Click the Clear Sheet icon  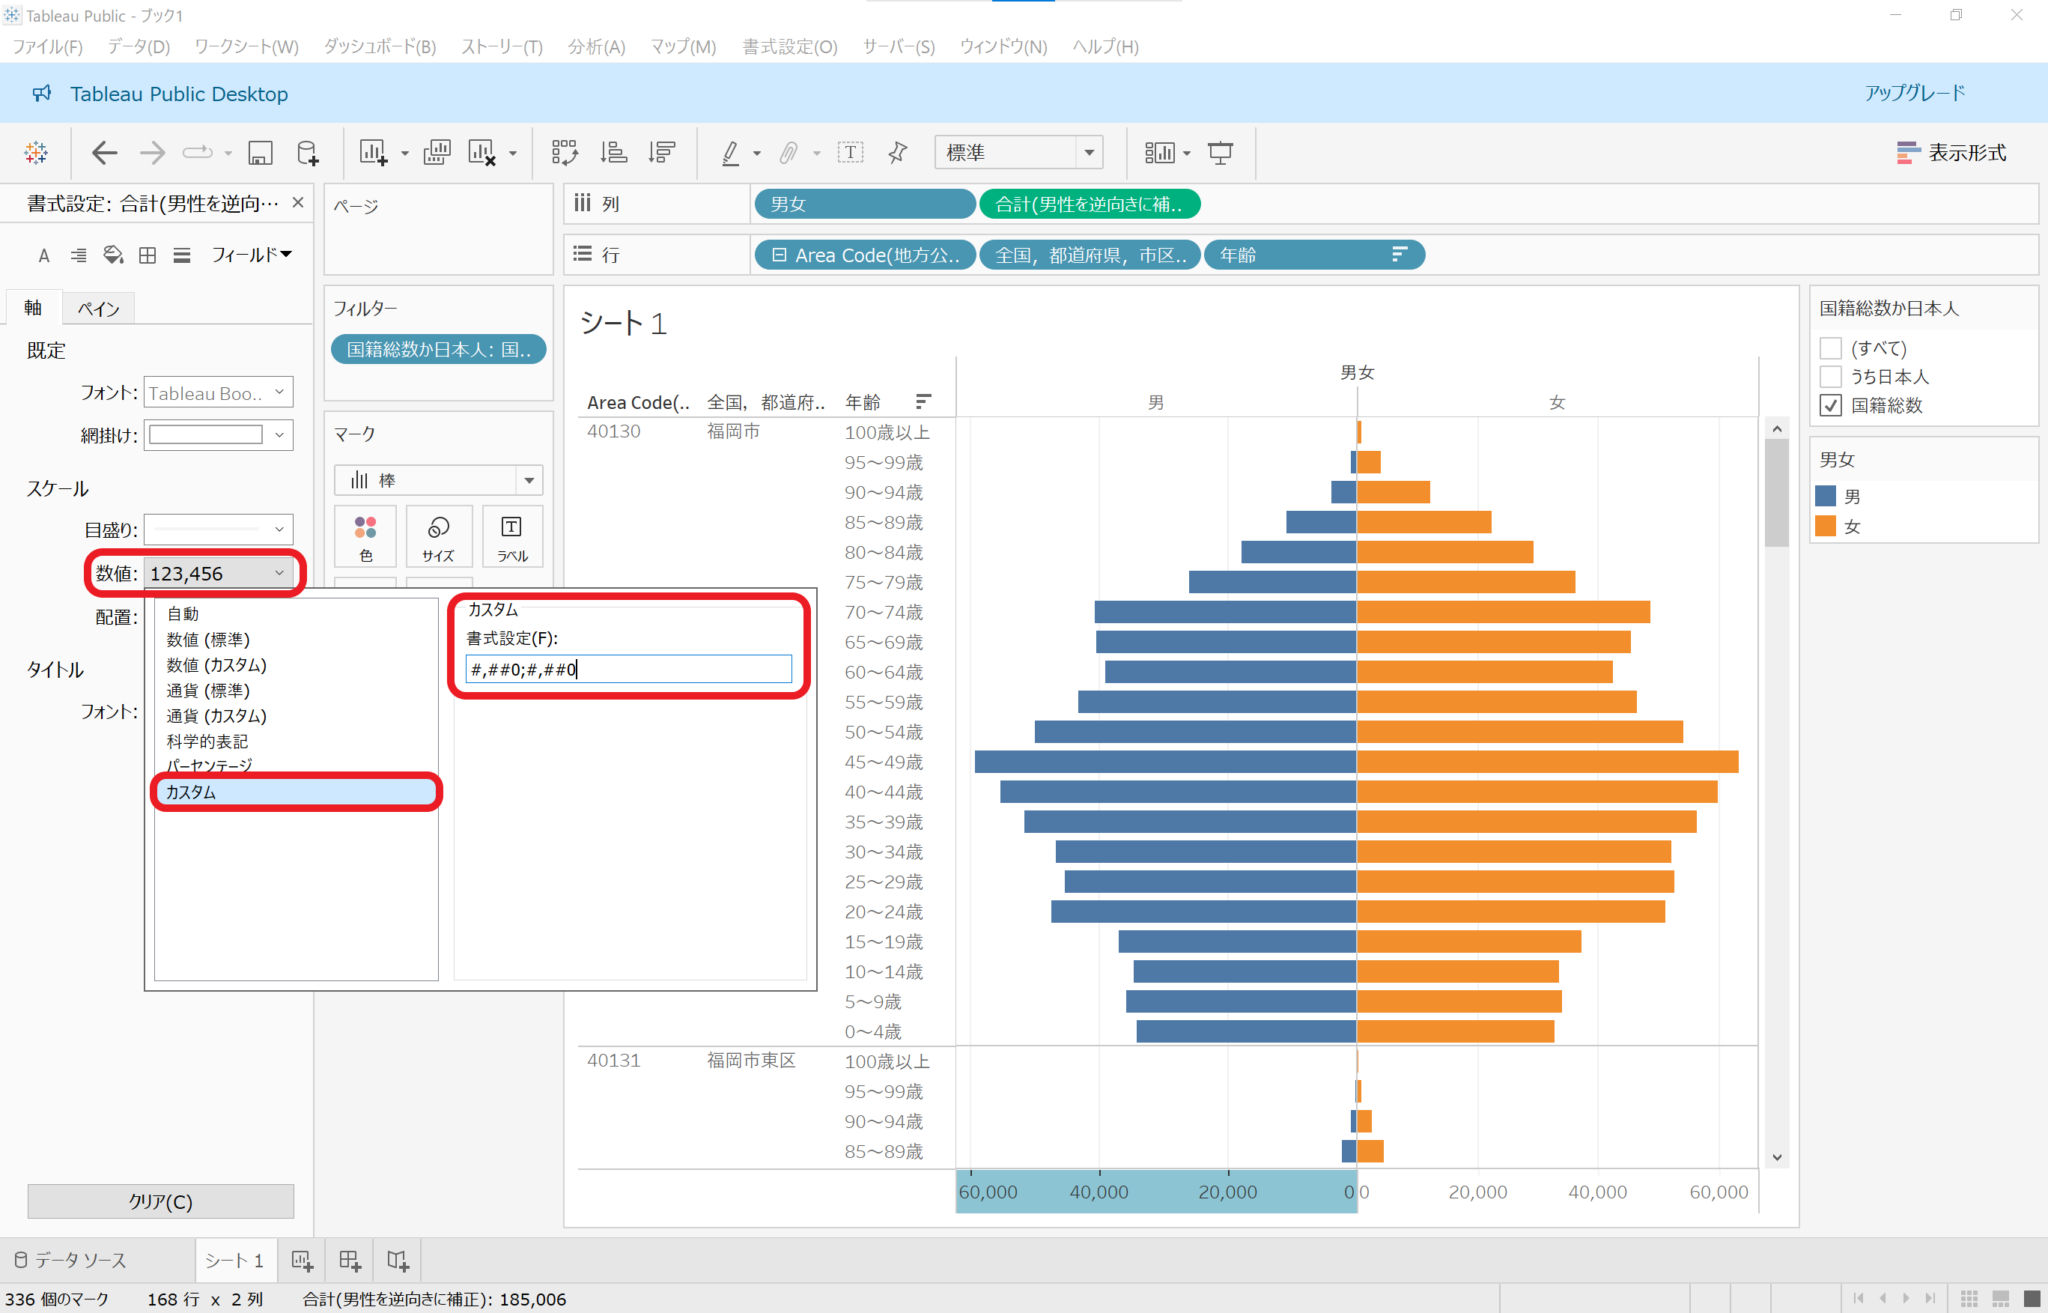point(482,152)
